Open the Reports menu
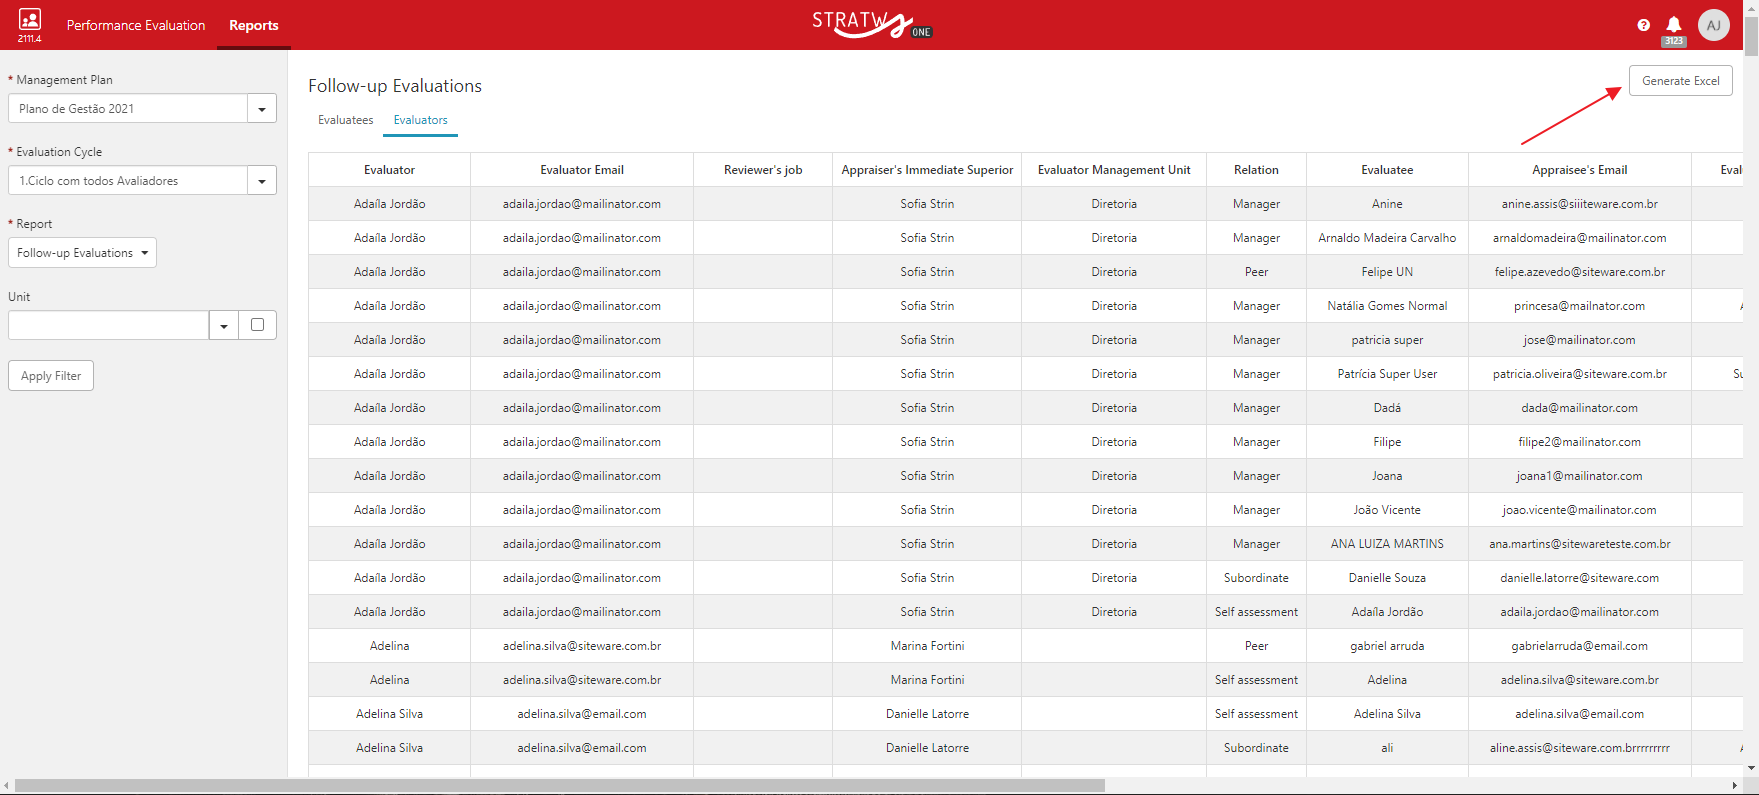Screen dimensions: 1759x795 point(254,25)
